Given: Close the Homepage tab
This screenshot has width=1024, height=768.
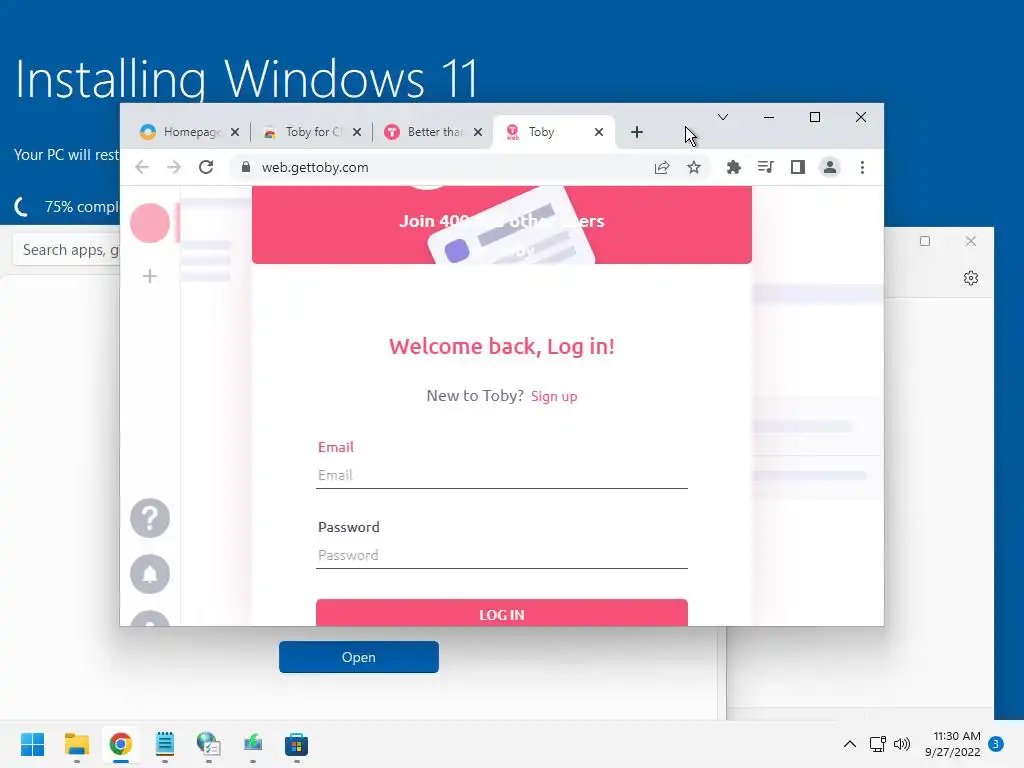Looking at the screenshot, I should coord(235,132).
